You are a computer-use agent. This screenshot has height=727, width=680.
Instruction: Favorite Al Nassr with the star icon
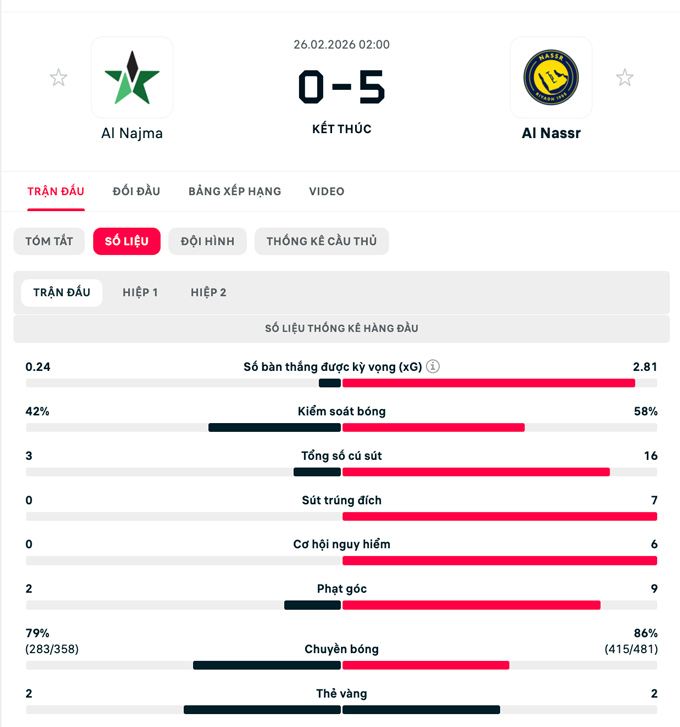point(625,78)
